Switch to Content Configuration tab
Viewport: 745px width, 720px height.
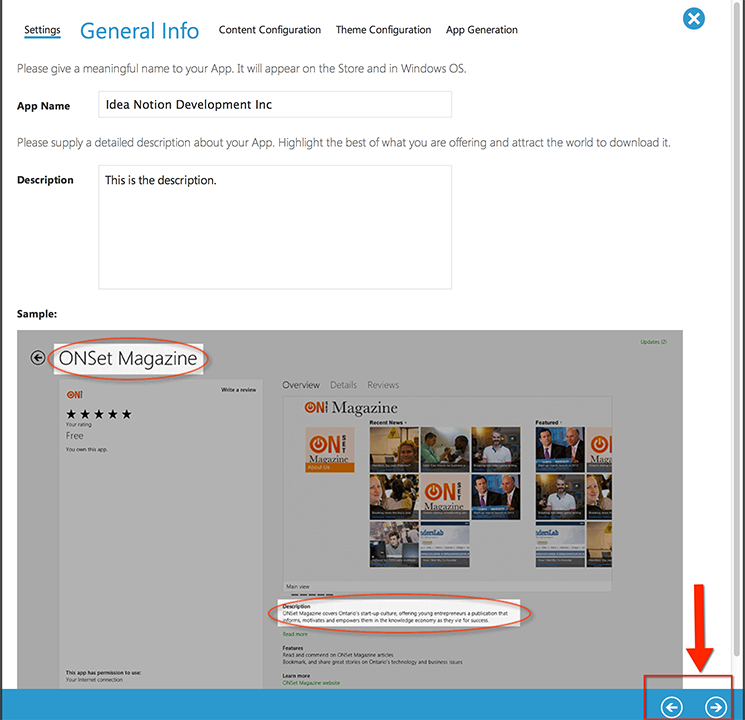[269, 30]
